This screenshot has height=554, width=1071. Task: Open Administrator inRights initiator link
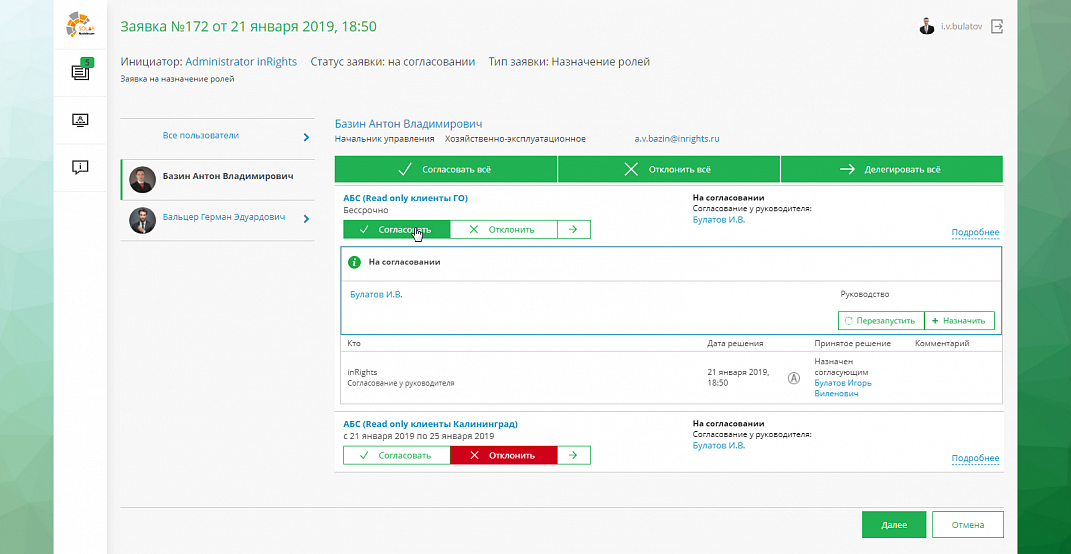tap(241, 61)
